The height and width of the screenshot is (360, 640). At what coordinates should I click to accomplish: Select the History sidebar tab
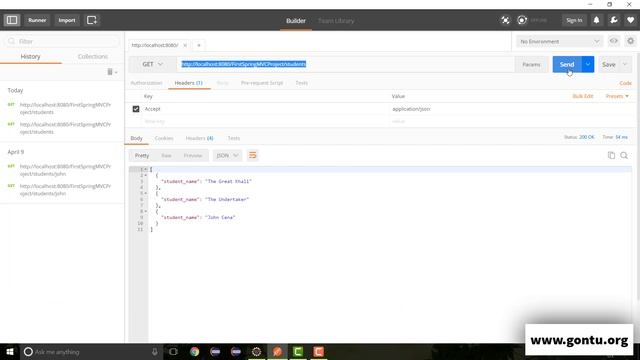[x=31, y=56]
